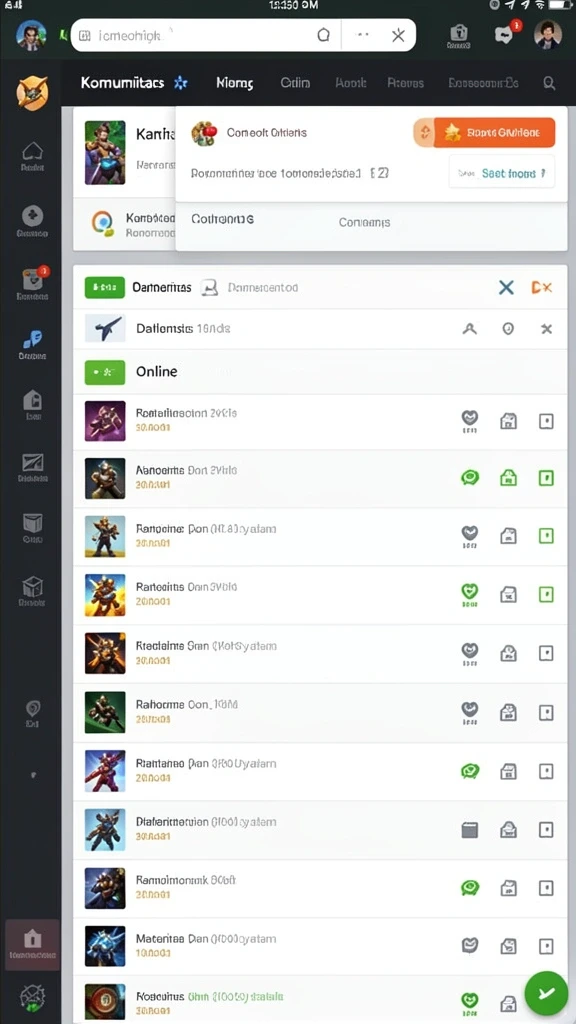Image resolution: width=576 pixels, height=1024 pixels.
Task: Click the blue star icon beside Komumiitacs
Action: click(x=180, y=82)
